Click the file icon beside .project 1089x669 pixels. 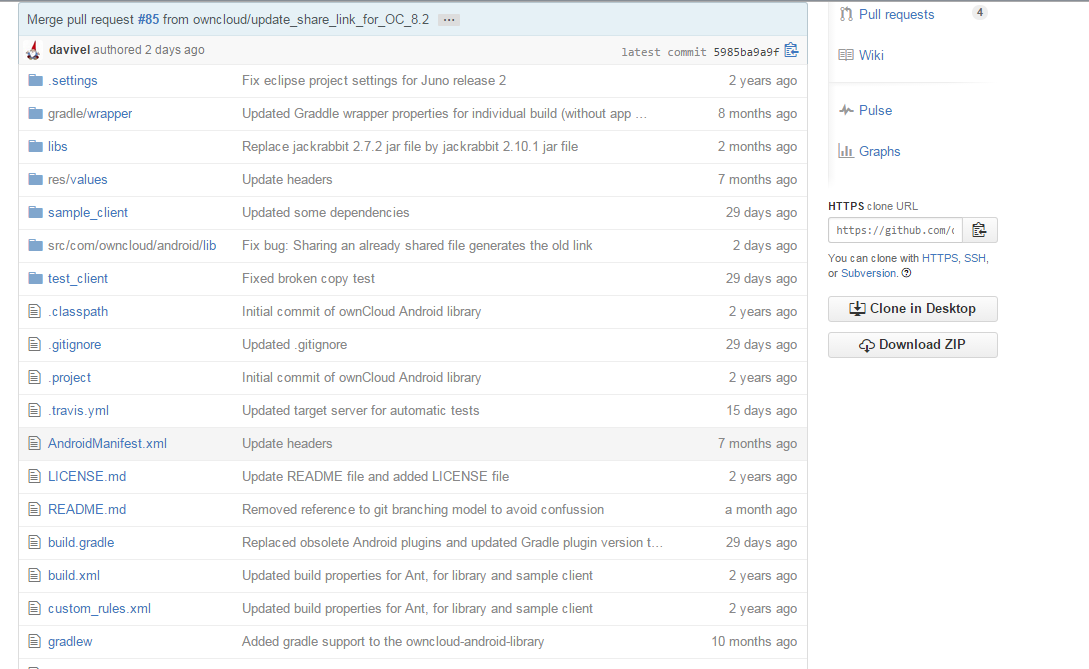pyautogui.click(x=35, y=377)
